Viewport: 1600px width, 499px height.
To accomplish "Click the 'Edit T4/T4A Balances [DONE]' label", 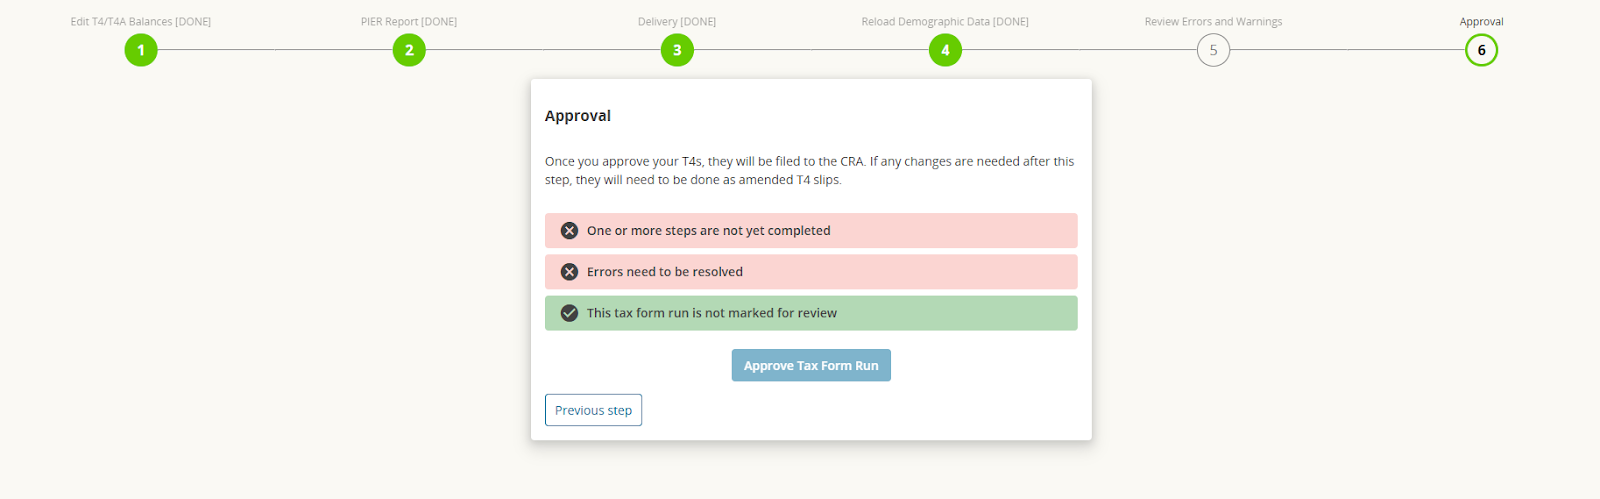I will (x=141, y=22).
